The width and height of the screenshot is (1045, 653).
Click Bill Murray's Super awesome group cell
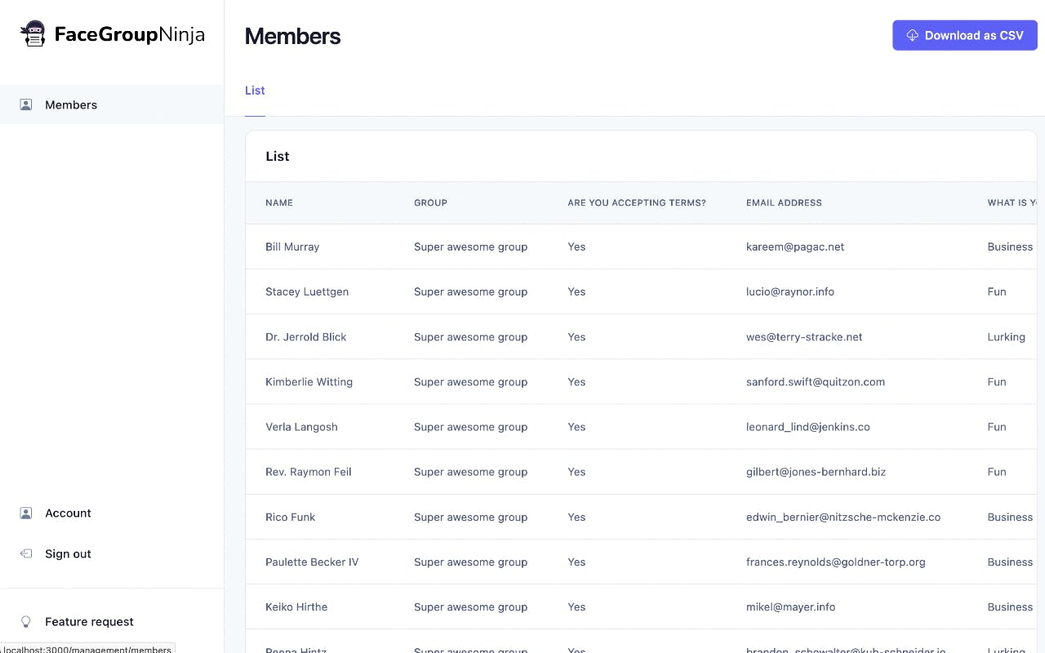[471, 247]
